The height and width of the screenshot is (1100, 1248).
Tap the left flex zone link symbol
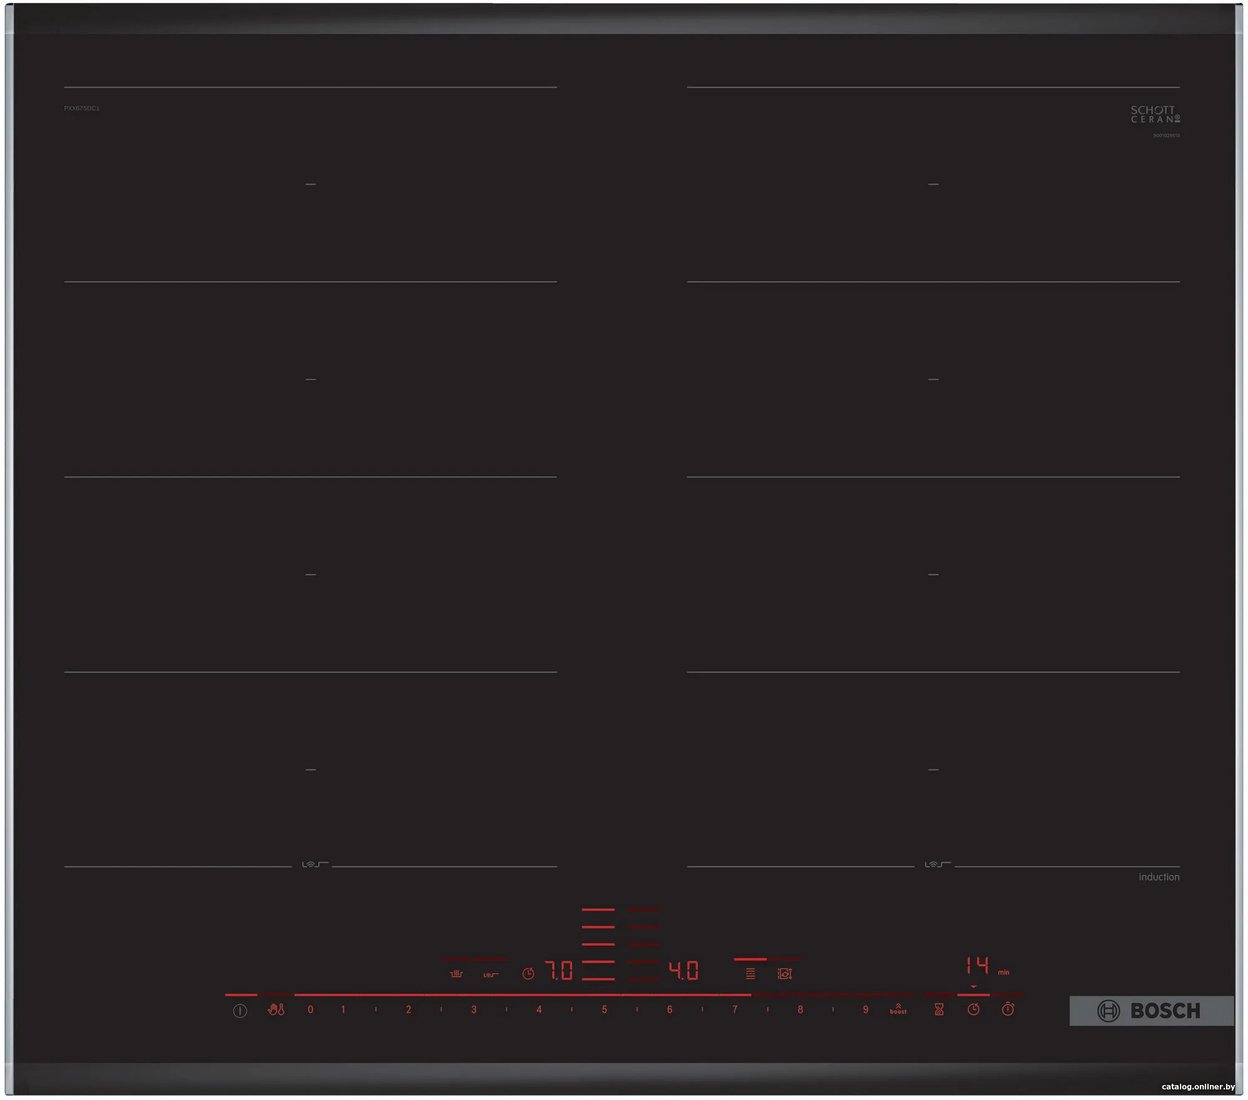[313, 865]
